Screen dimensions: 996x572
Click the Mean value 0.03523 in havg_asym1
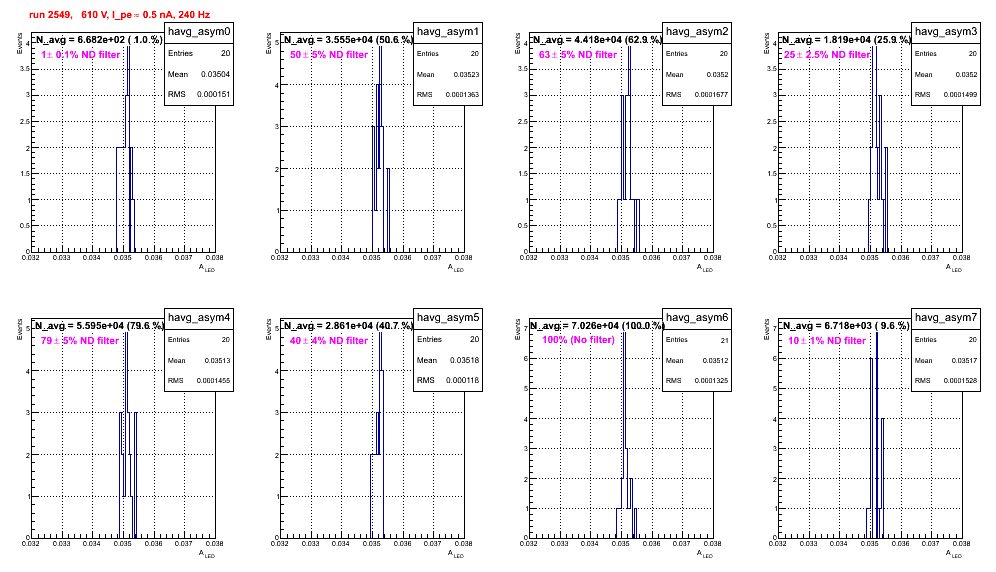(466, 74)
